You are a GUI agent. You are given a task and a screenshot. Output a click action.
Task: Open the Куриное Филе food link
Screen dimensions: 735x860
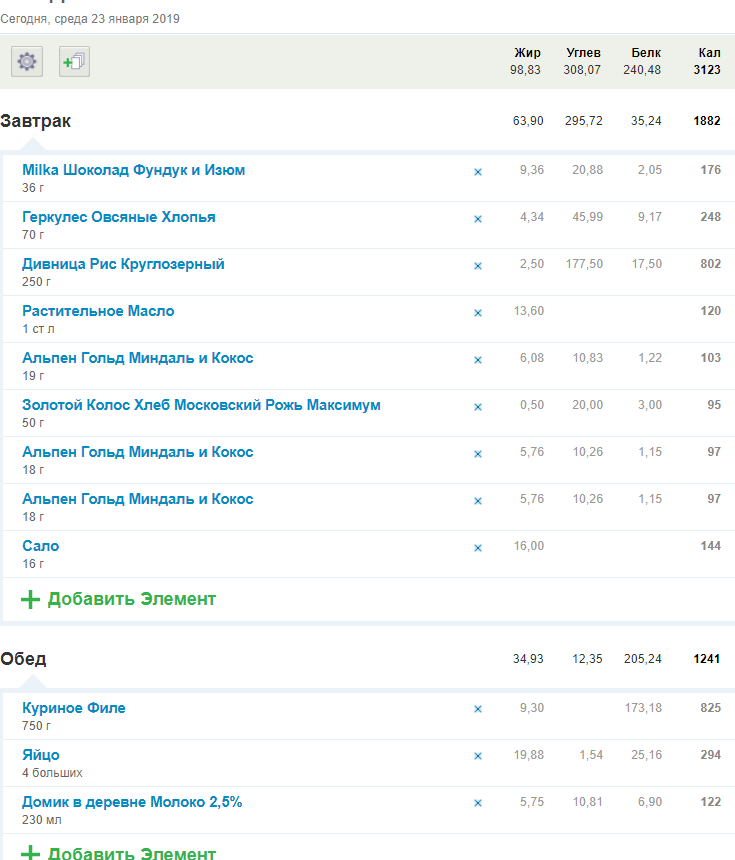74,708
